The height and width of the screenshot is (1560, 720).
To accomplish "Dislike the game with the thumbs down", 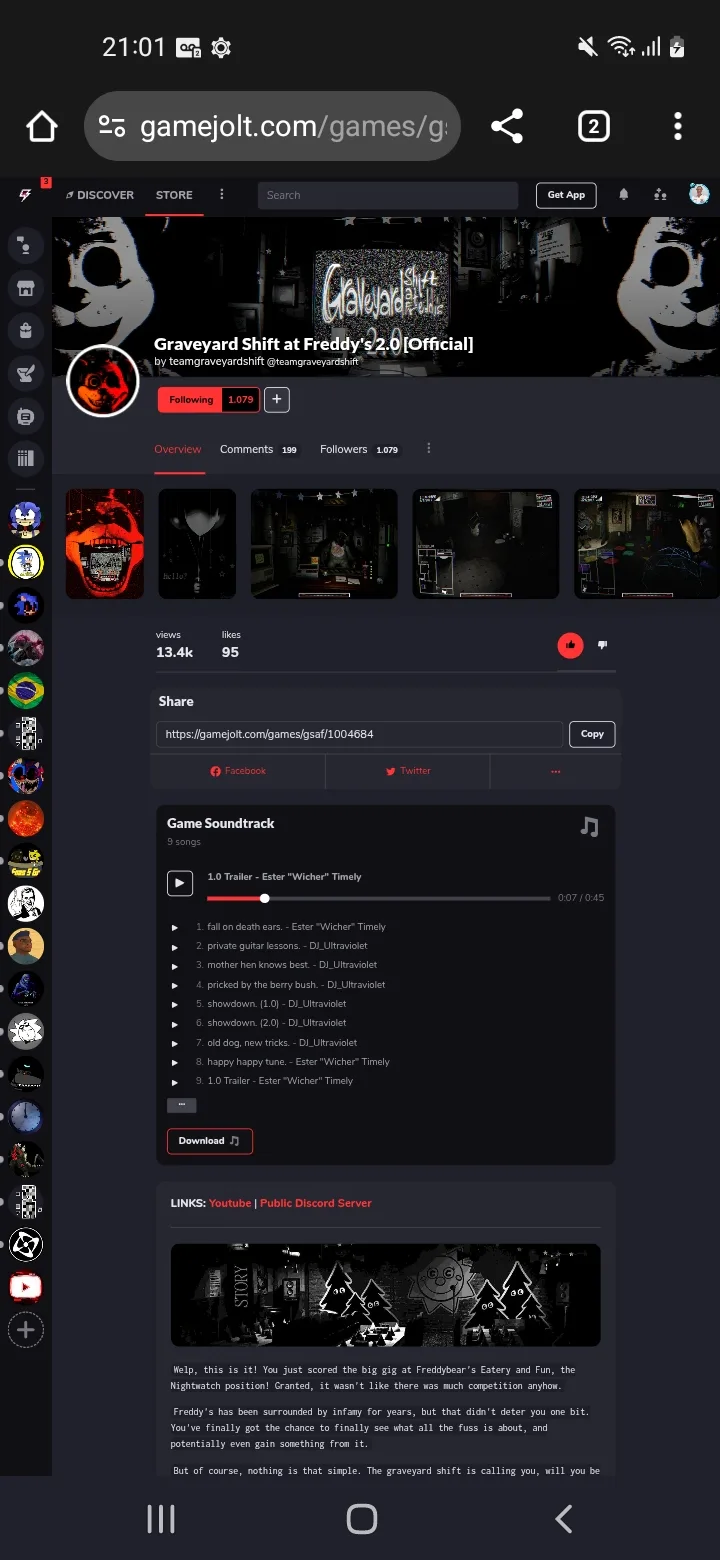I will tap(602, 645).
